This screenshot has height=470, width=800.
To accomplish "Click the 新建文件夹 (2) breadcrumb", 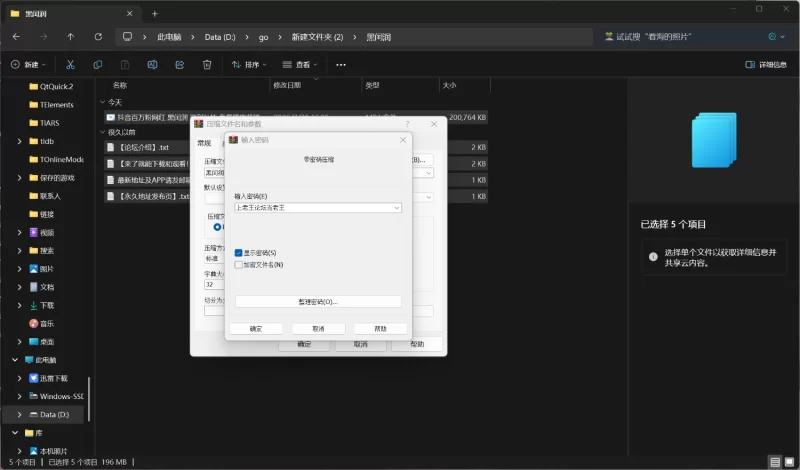I will tap(317, 37).
